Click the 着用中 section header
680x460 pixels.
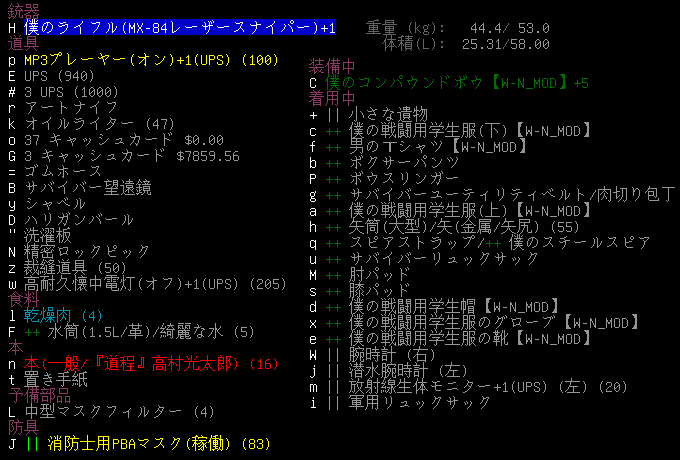[332, 99]
